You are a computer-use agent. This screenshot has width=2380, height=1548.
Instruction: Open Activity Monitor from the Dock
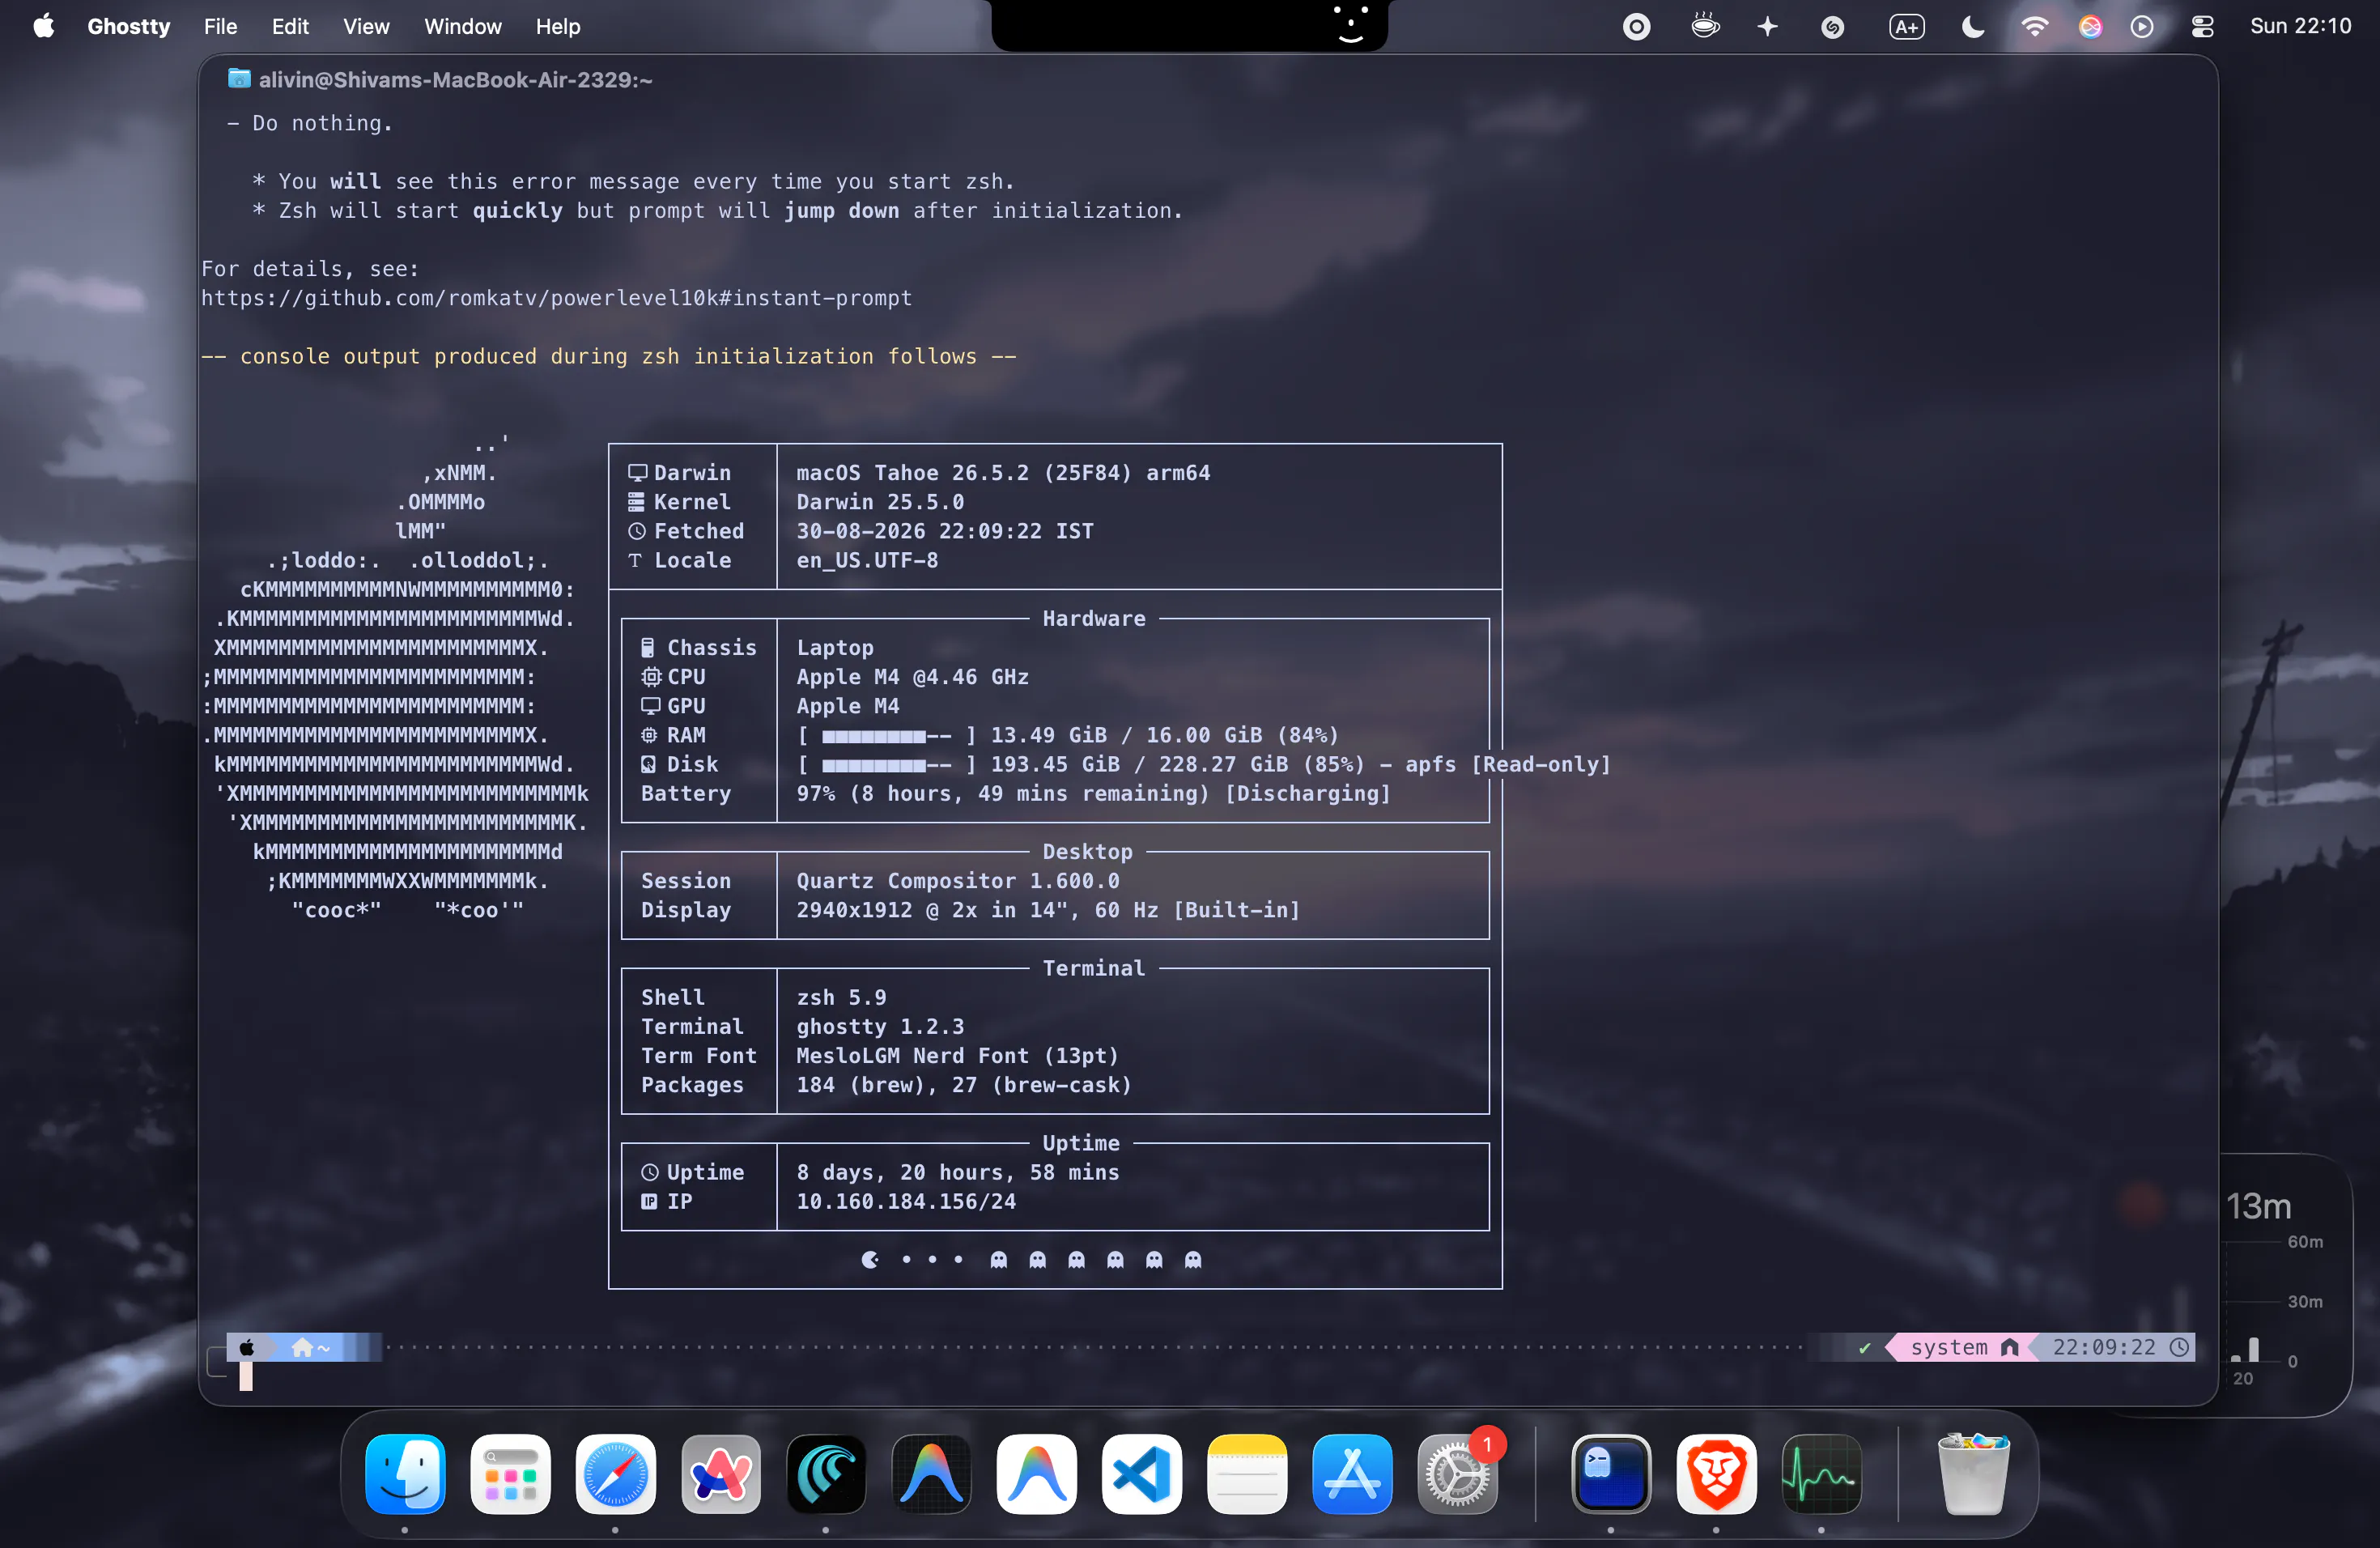click(1821, 1474)
